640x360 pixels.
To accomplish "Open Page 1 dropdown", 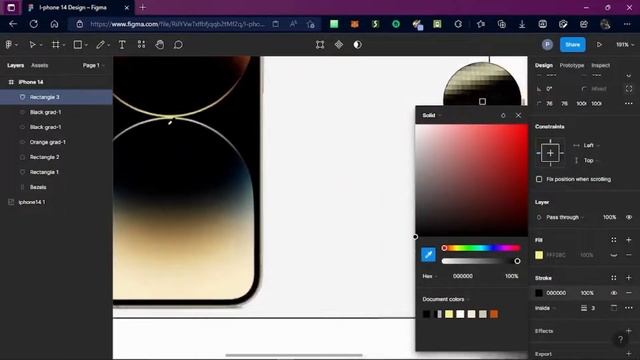I will tap(93, 65).
